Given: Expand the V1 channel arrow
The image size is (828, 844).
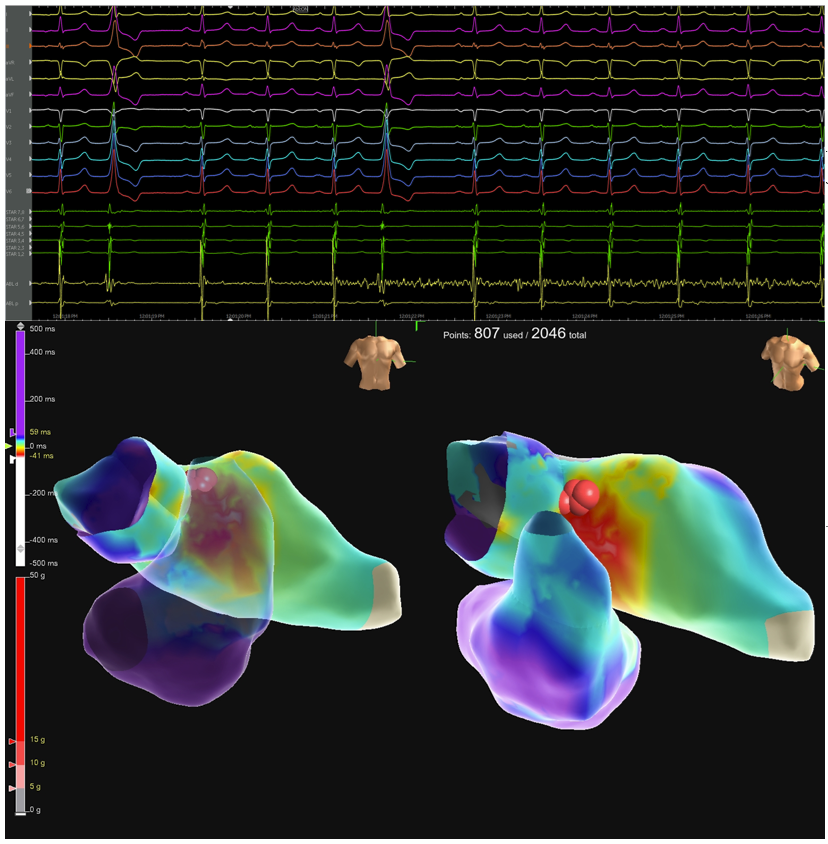Looking at the screenshot, I should [29, 111].
